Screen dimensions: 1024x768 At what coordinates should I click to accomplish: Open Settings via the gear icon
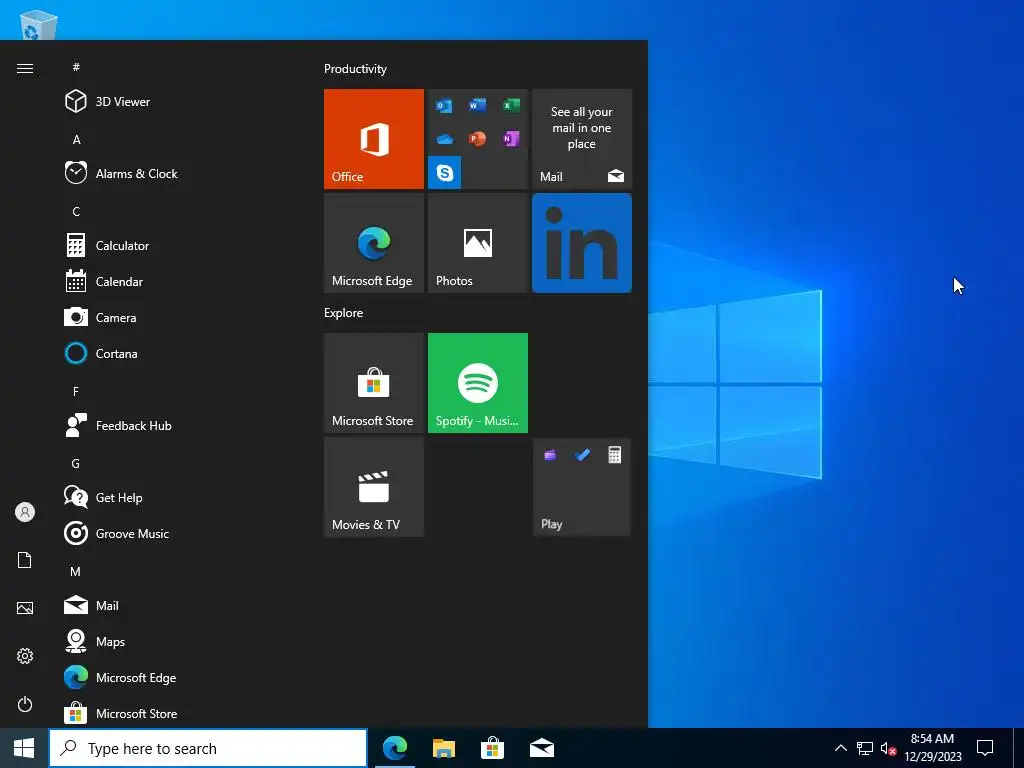pyautogui.click(x=25, y=656)
